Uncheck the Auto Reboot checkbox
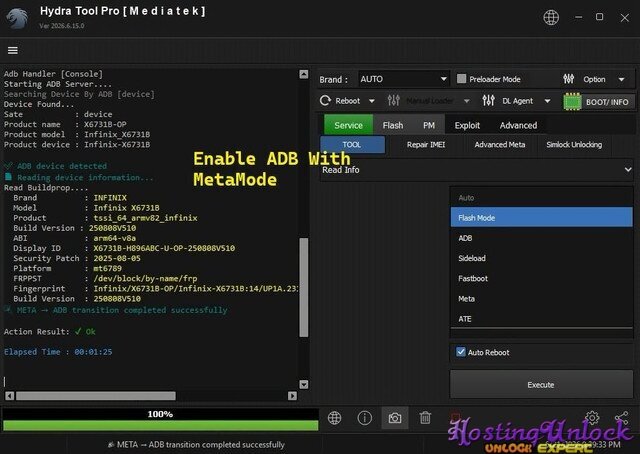This screenshot has height=454, width=640. pyautogui.click(x=461, y=352)
